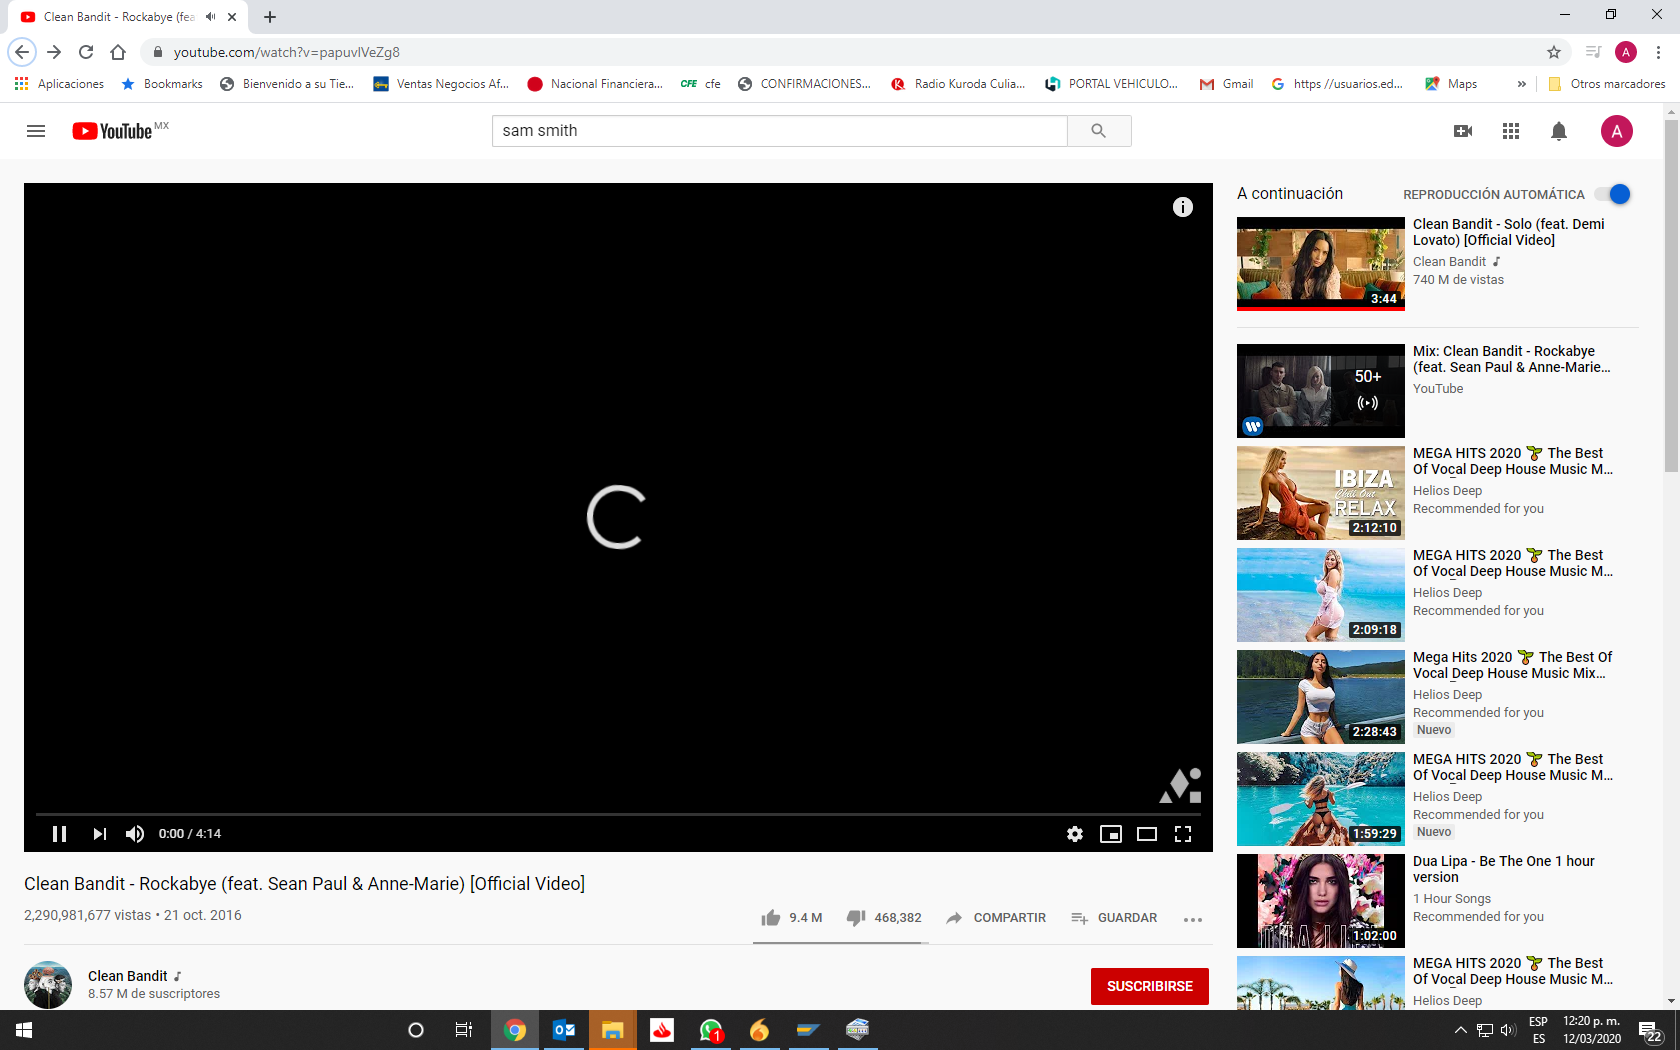
Task: Mute the video player volume
Action: [135, 834]
